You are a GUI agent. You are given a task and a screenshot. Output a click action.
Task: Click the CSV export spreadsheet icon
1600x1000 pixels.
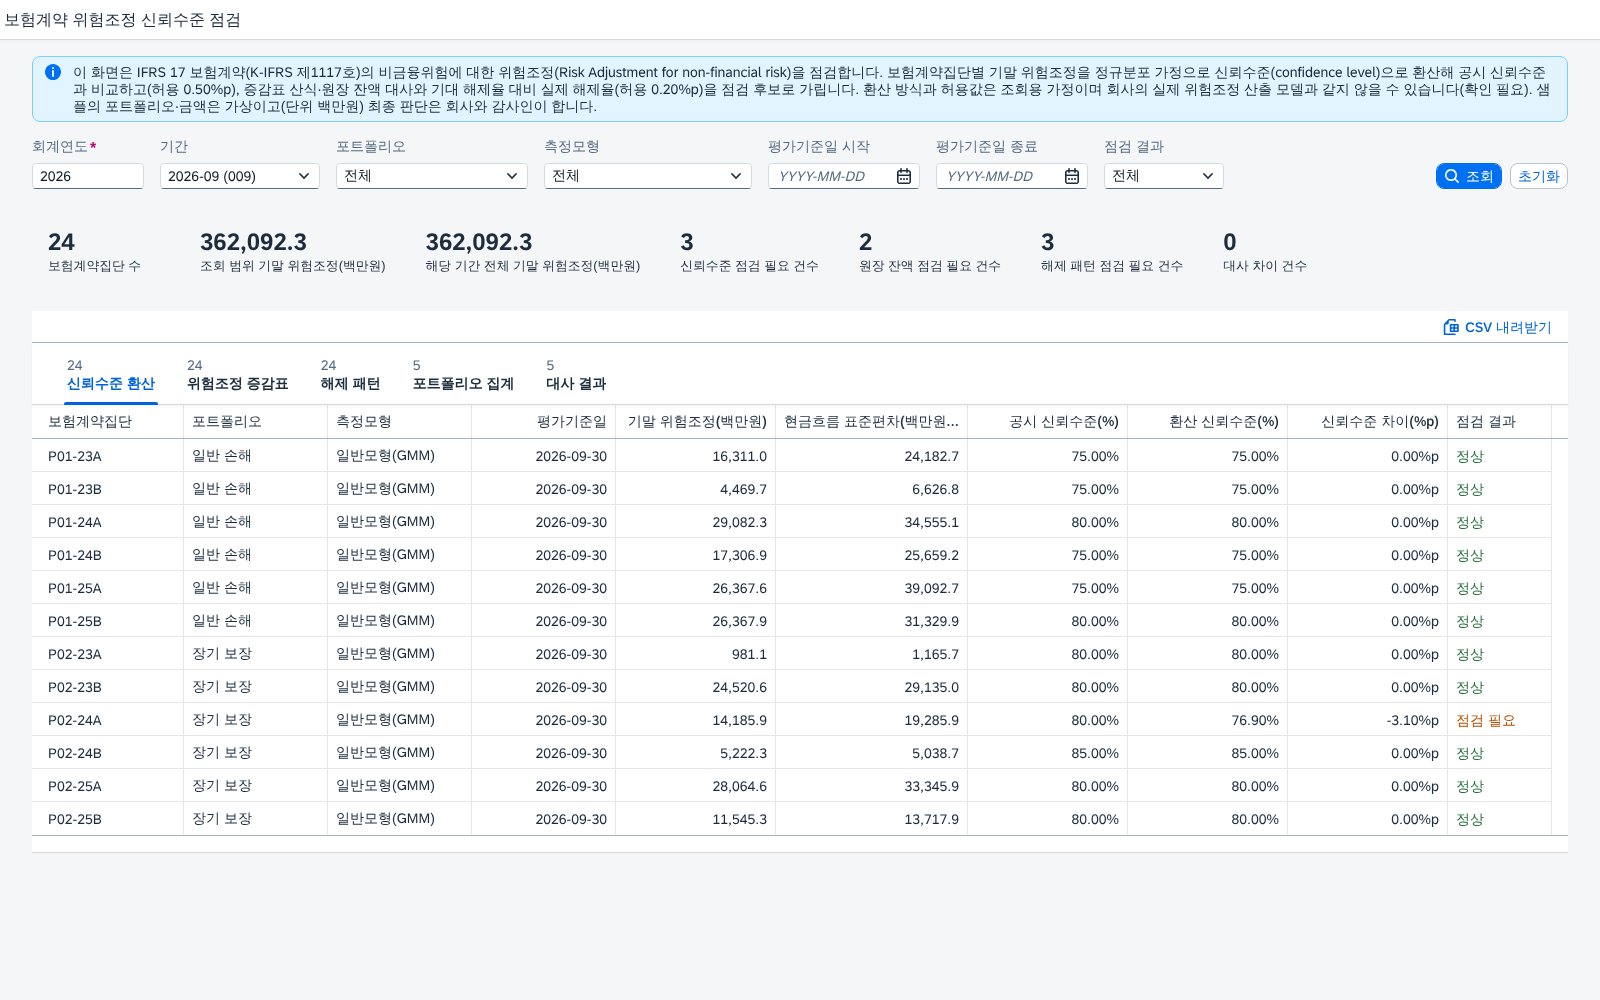click(1451, 327)
